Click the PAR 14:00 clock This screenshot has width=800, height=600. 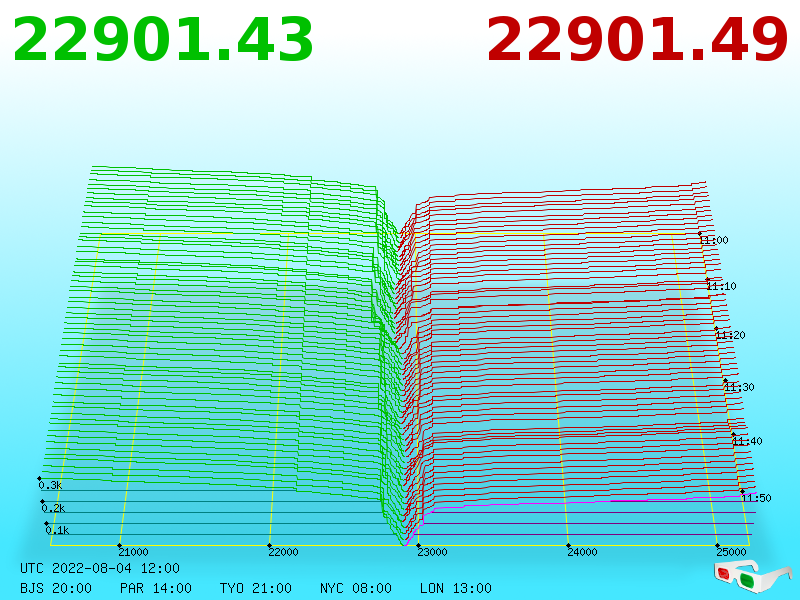coord(156,588)
